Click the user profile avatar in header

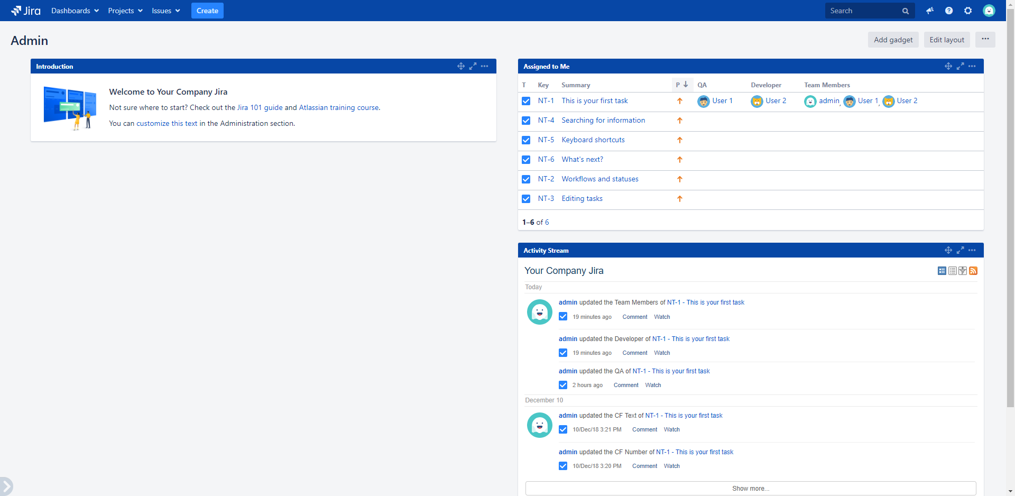pyautogui.click(x=989, y=11)
